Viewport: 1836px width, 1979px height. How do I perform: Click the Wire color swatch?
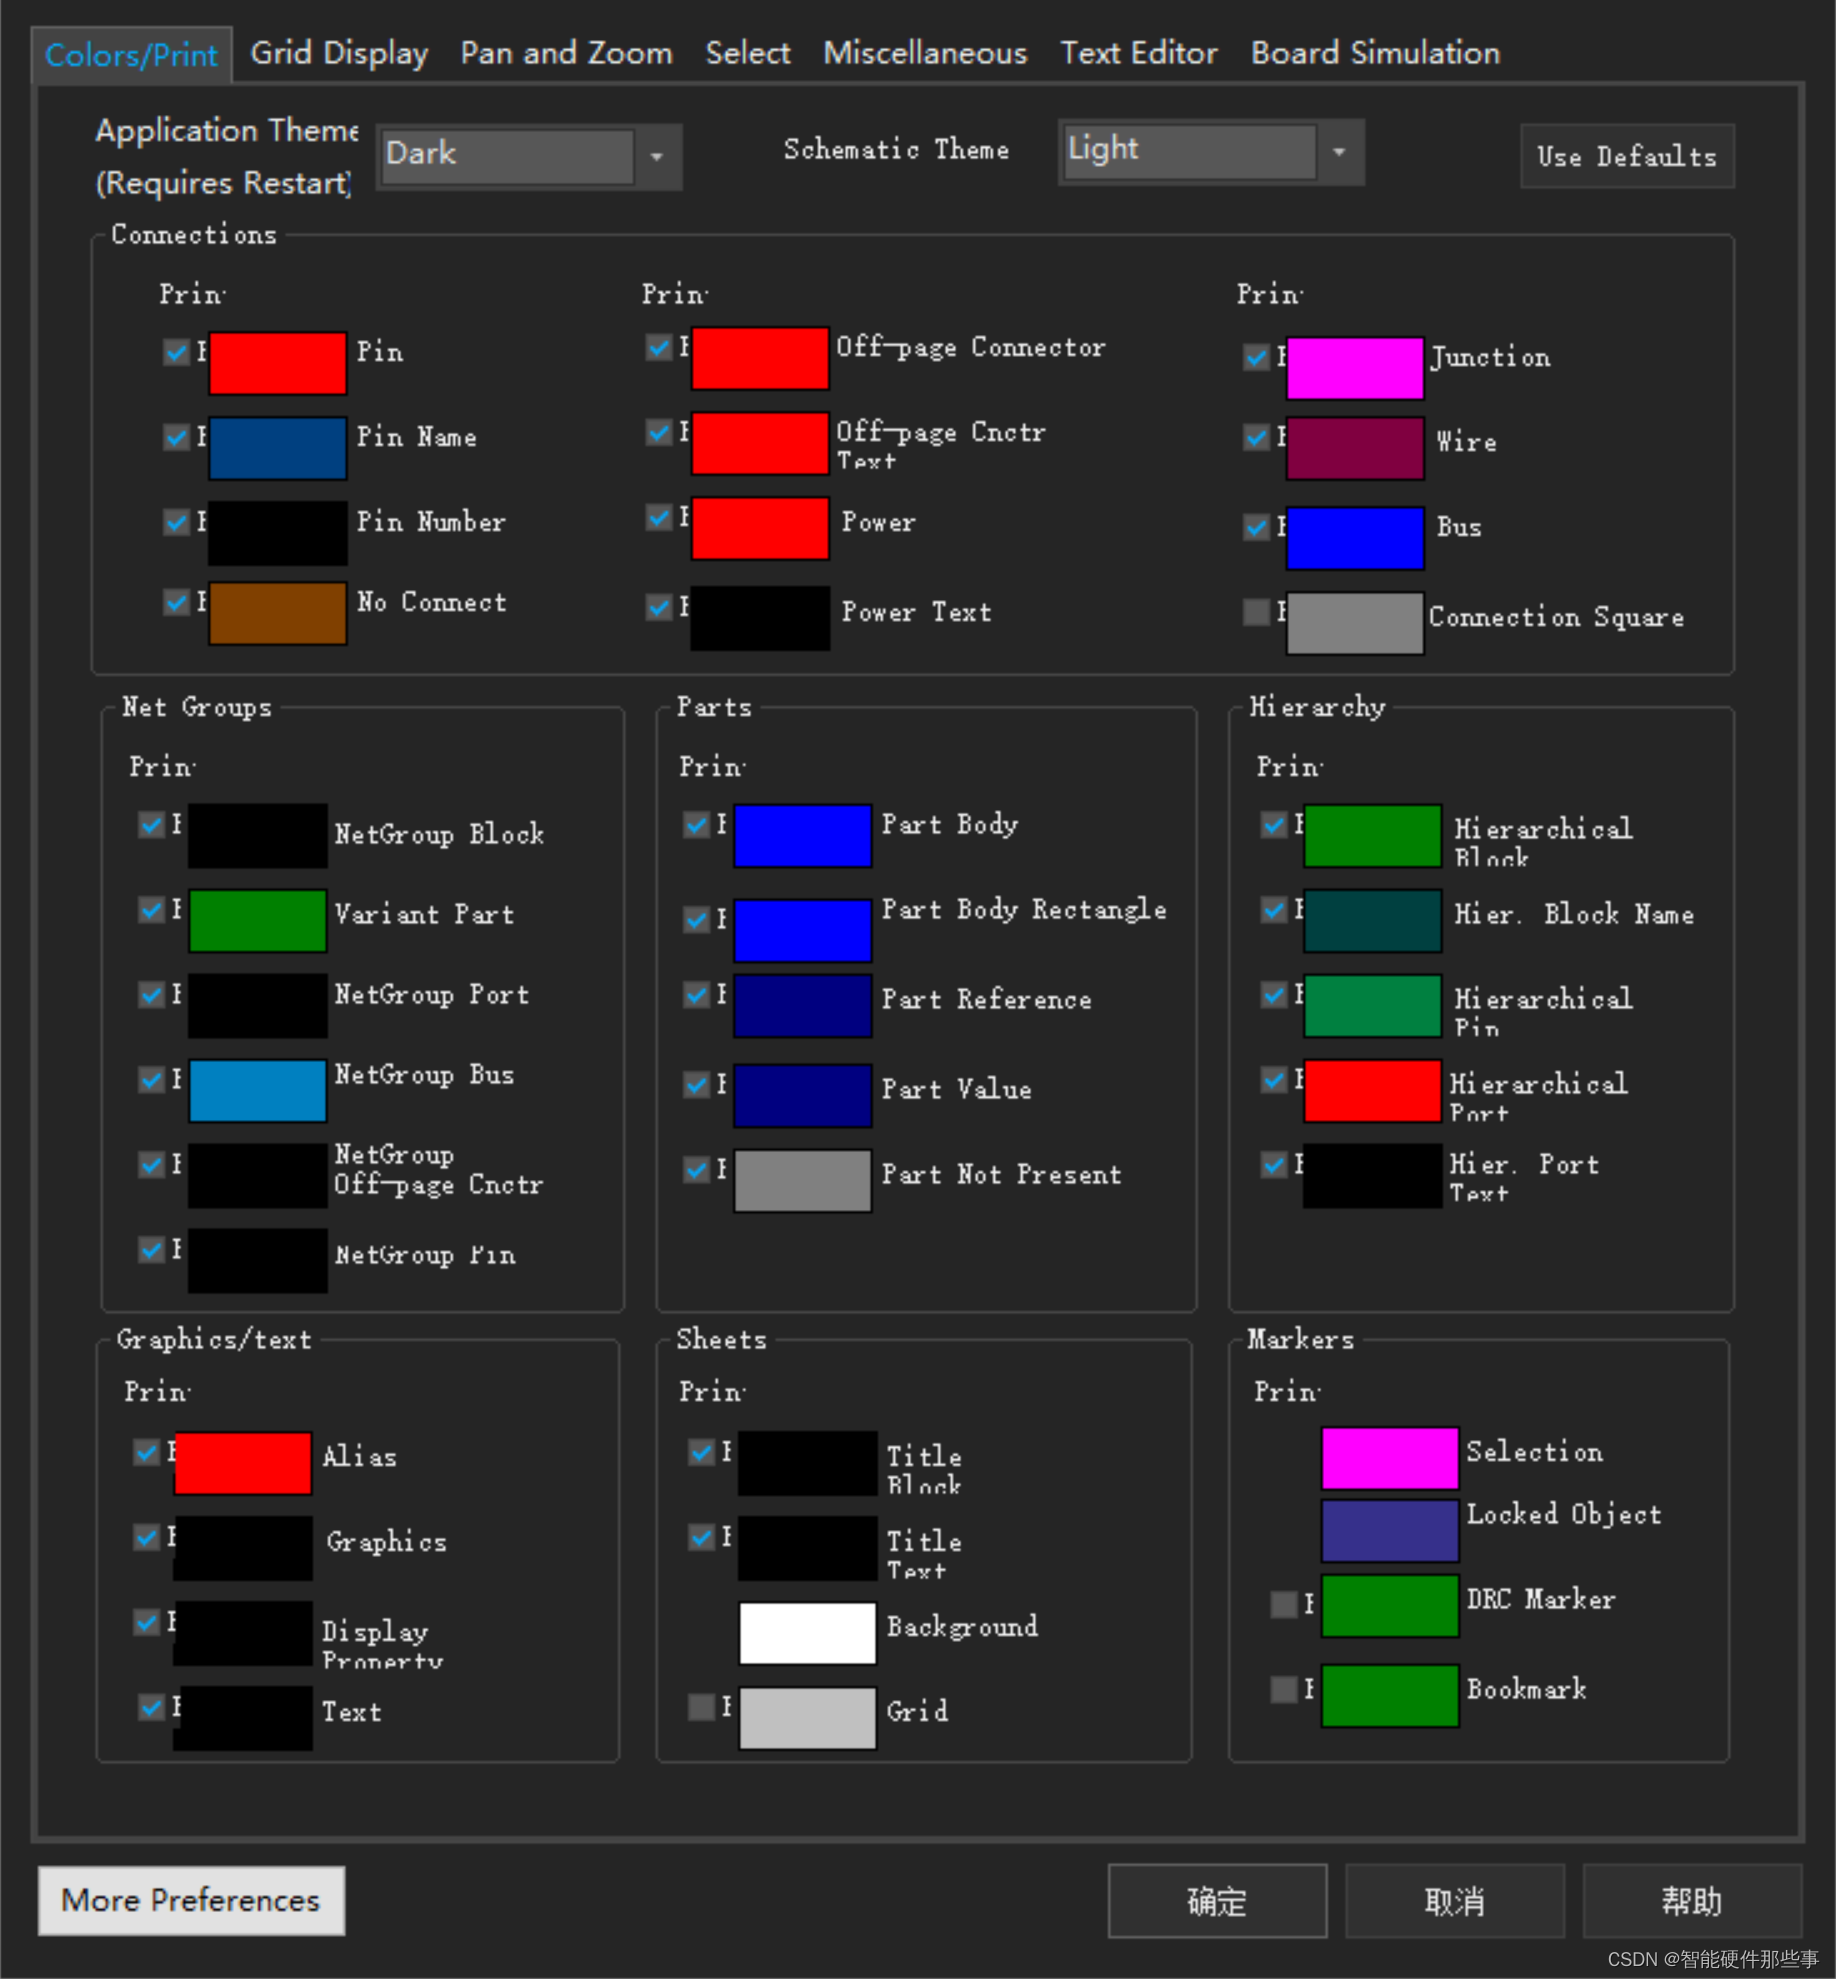(x=1354, y=449)
